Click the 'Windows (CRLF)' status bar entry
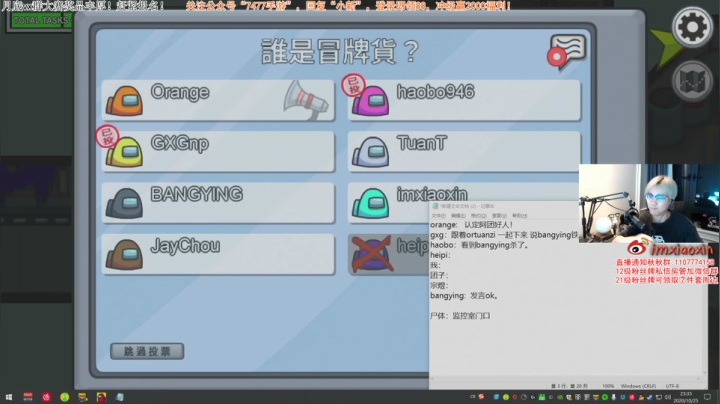Screen dimensions: 720x404 (x=638, y=386)
